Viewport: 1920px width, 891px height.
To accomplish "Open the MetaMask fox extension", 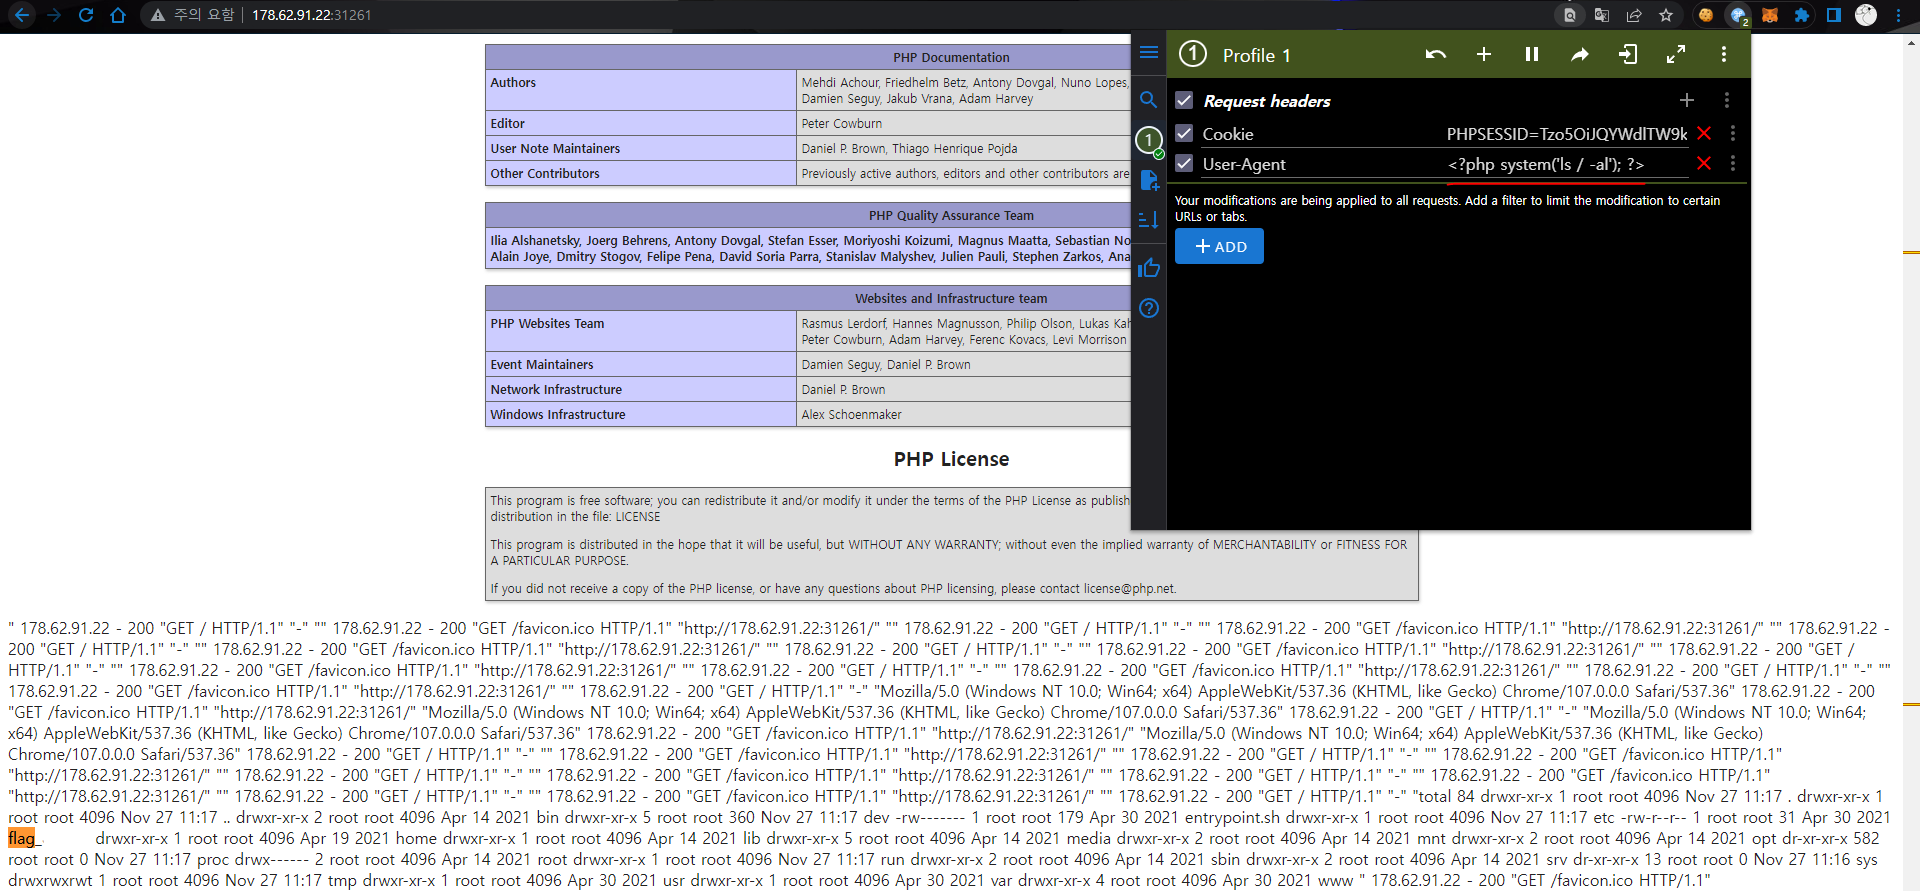I will coord(1770,15).
